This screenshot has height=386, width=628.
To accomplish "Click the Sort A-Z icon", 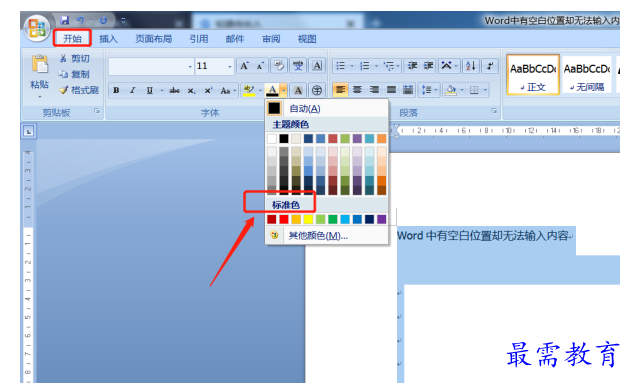I will tap(471, 66).
